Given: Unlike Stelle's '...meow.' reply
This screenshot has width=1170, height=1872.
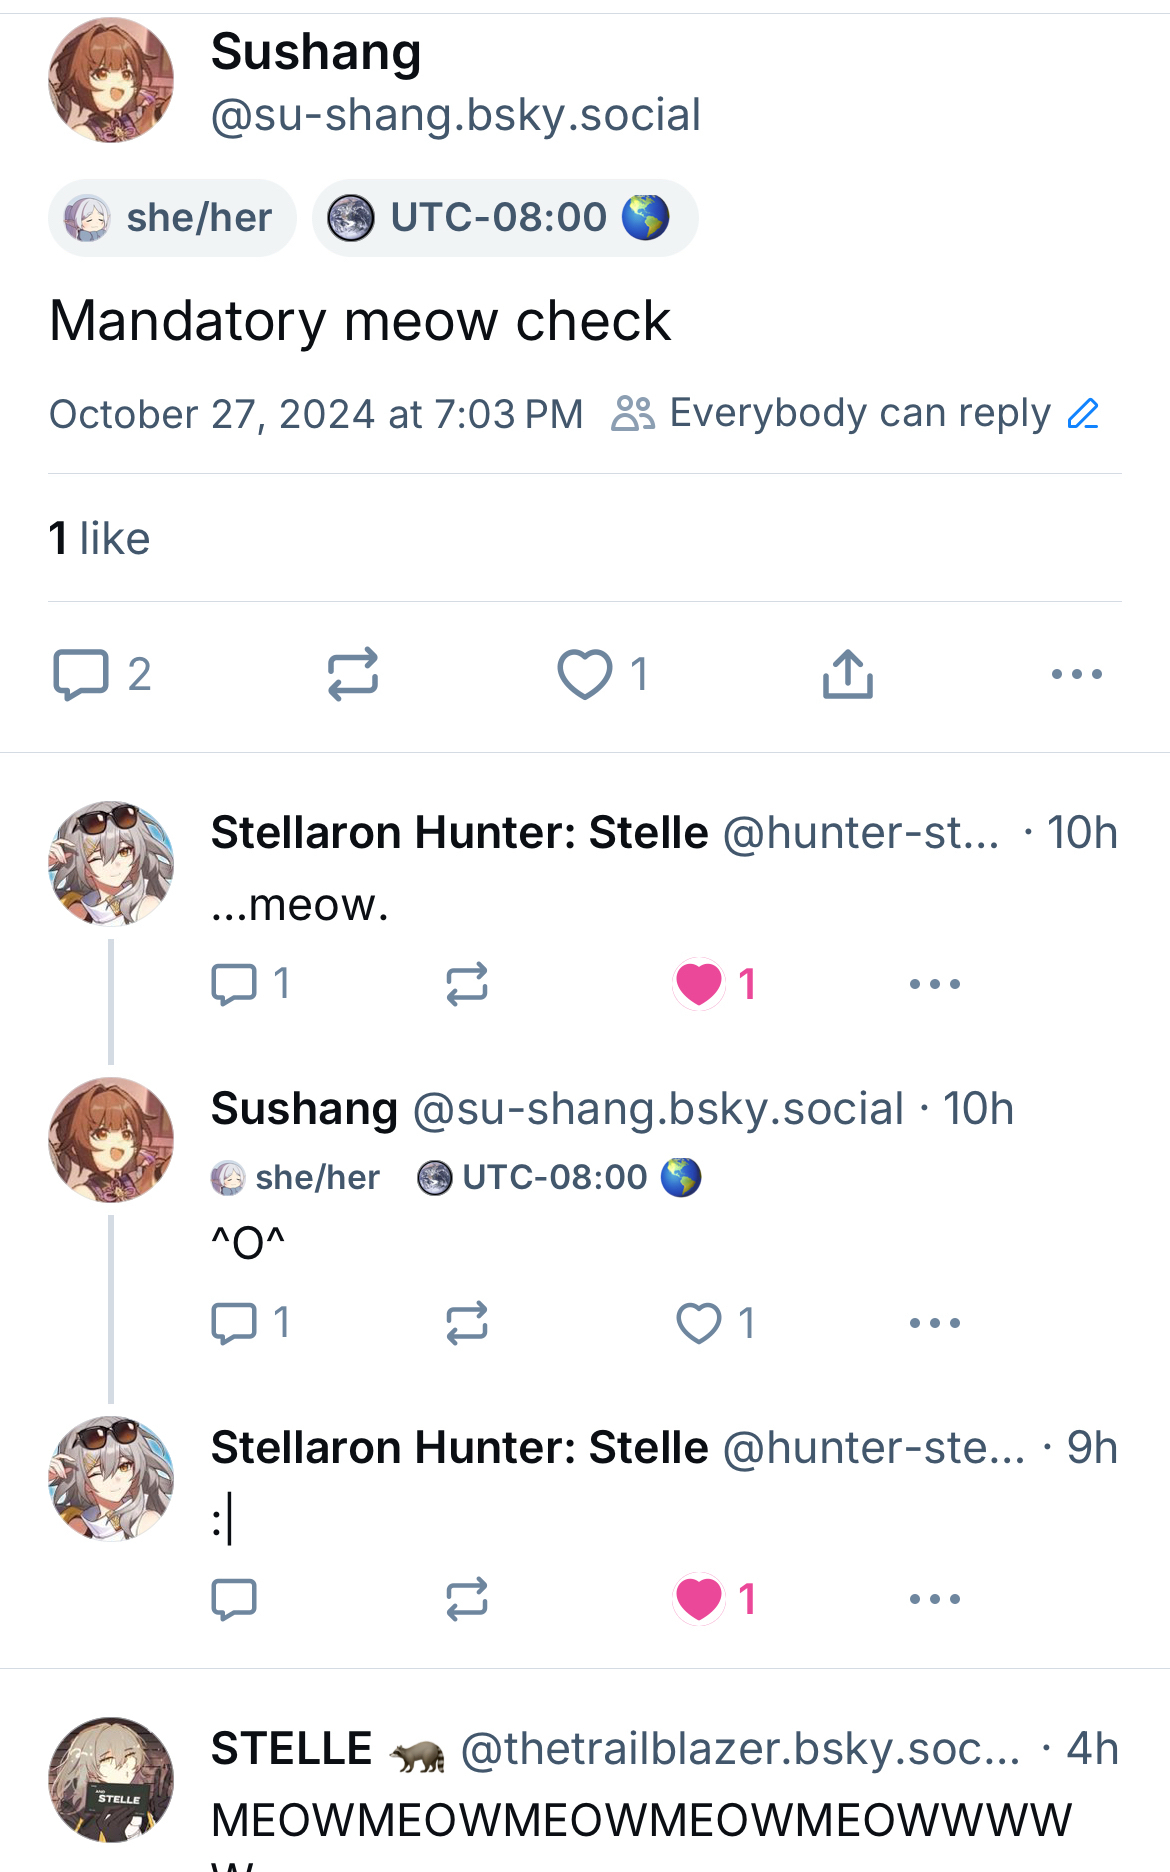Looking at the screenshot, I should click(699, 984).
